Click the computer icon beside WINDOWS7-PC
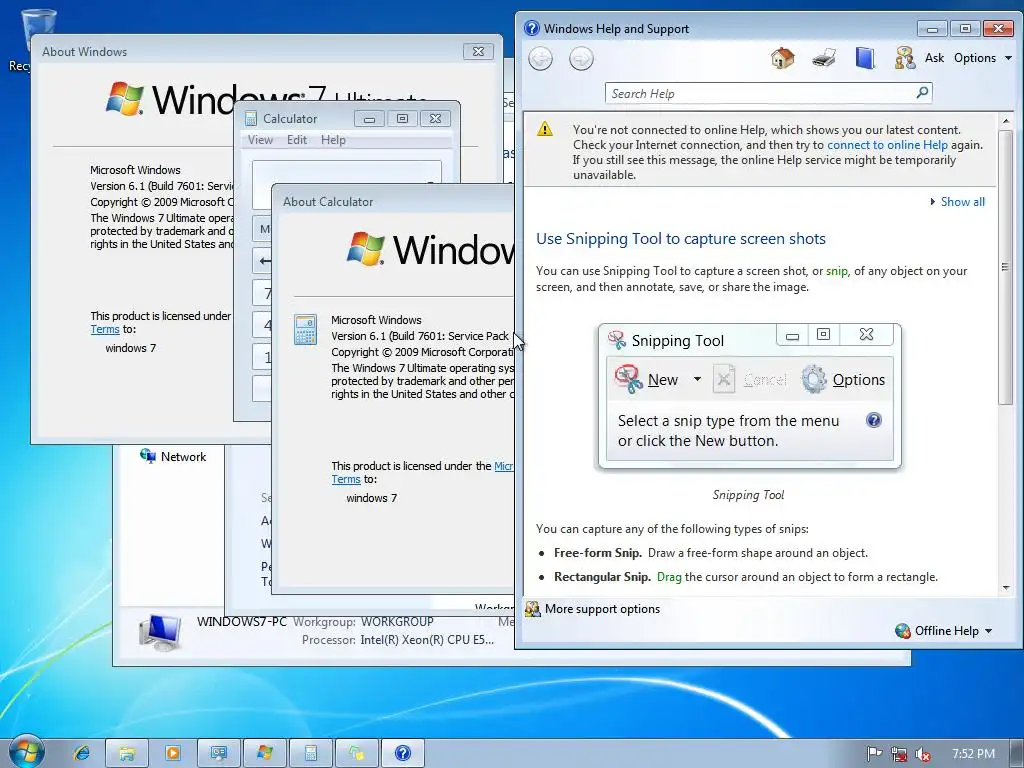The width and height of the screenshot is (1024, 768). (159, 632)
